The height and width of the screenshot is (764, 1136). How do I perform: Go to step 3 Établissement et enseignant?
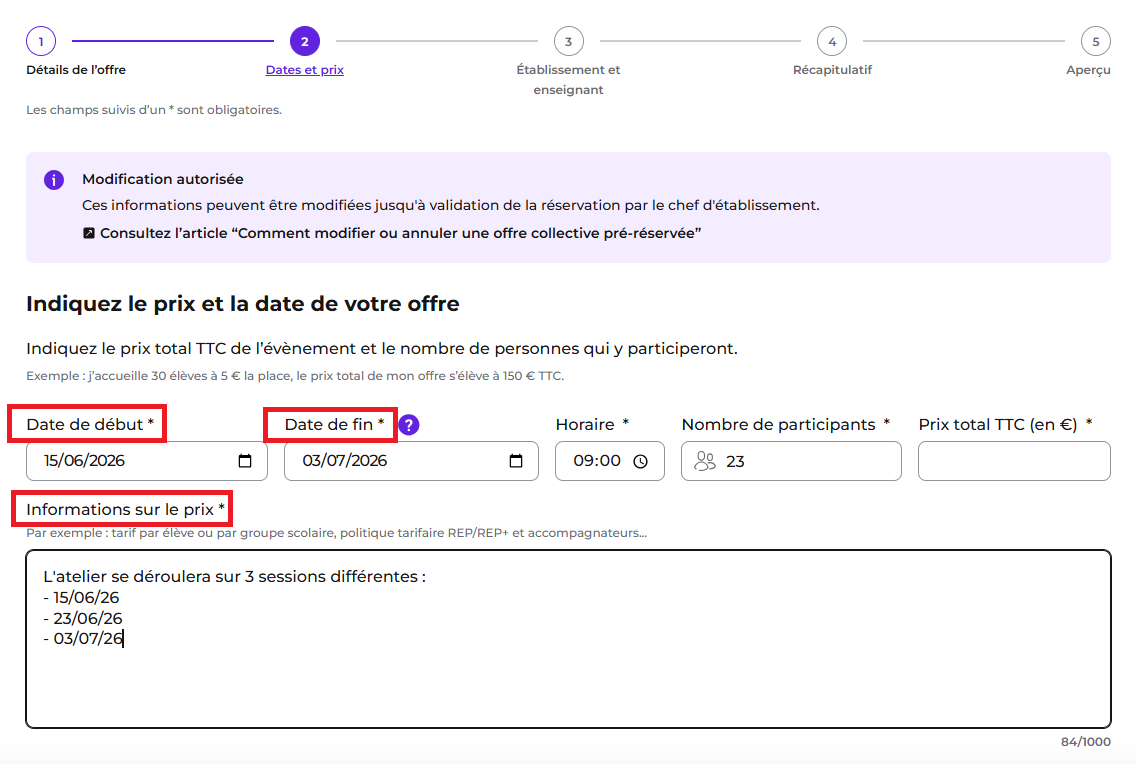point(569,41)
